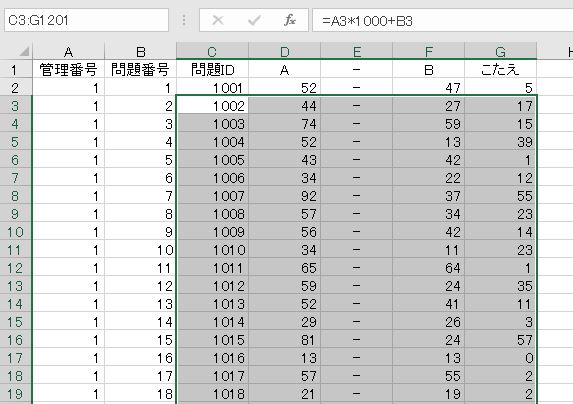
Task: Select column D header
Action: pos(284,52)
